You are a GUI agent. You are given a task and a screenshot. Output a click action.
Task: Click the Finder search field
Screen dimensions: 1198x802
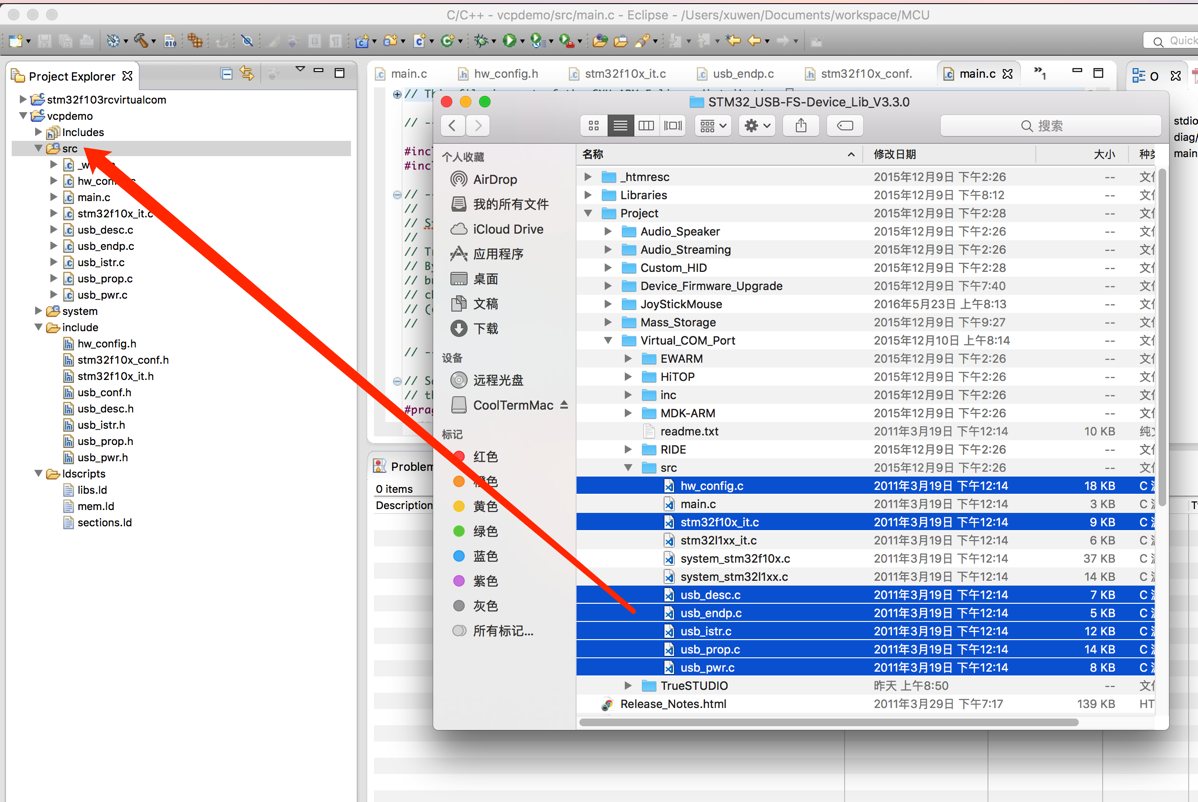tap(1050, 125)
